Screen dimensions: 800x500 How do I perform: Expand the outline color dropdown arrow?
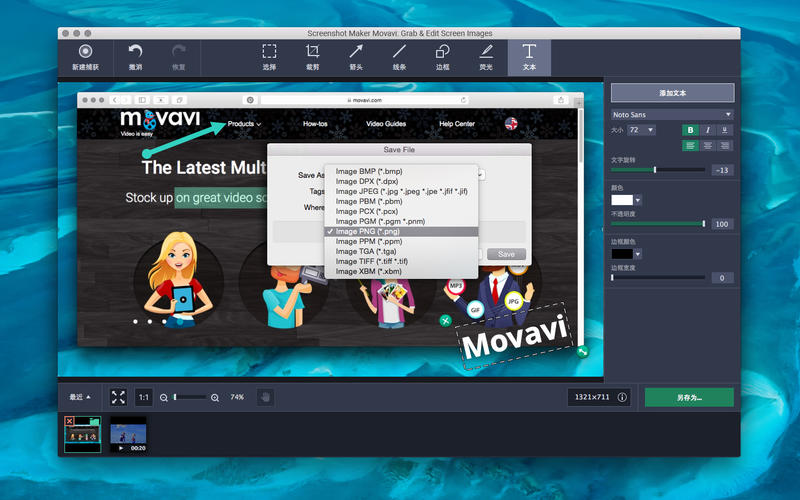coord(638,254)
